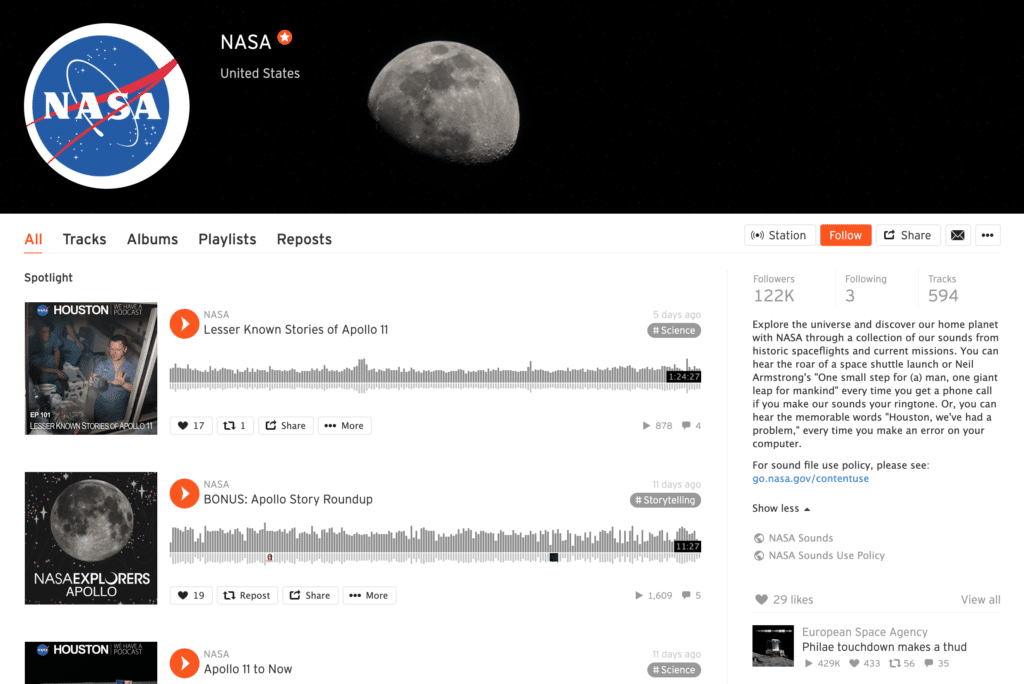Open More menu for Lesser Known Stories
Screen dimensions: 1024x684
(344, 425)
